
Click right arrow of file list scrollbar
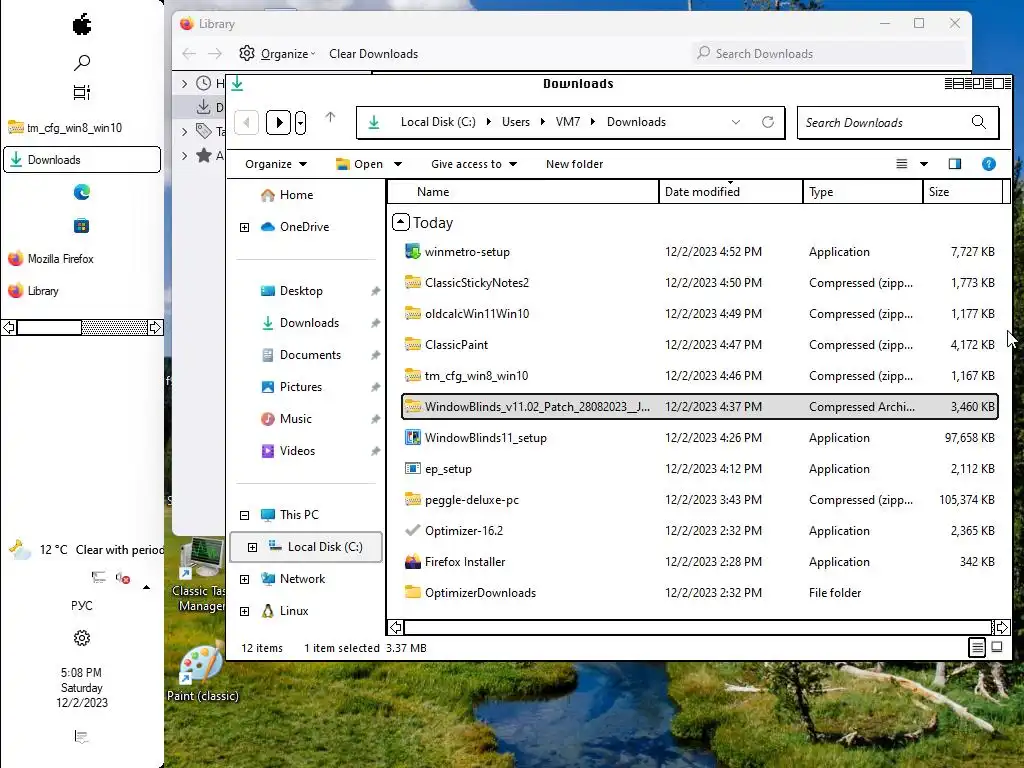click(x=1002, y=628)
